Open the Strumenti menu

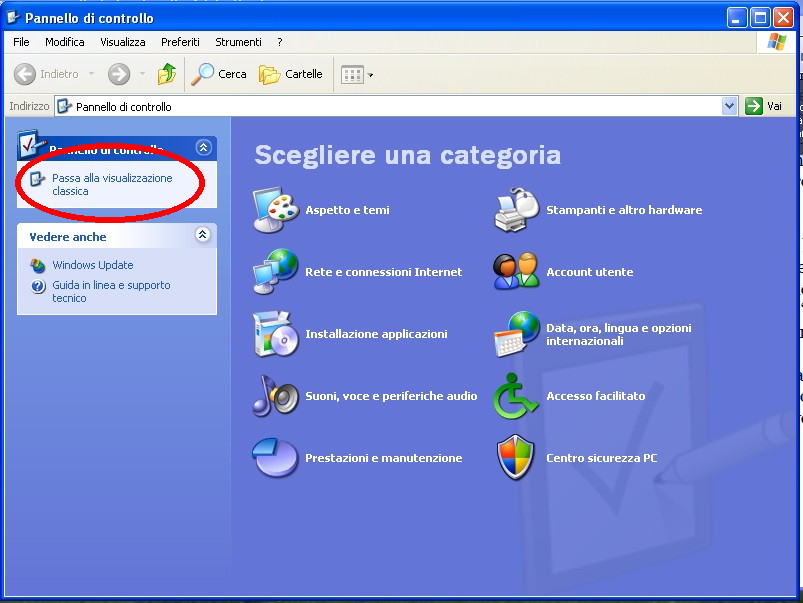(x=238, y=42)
